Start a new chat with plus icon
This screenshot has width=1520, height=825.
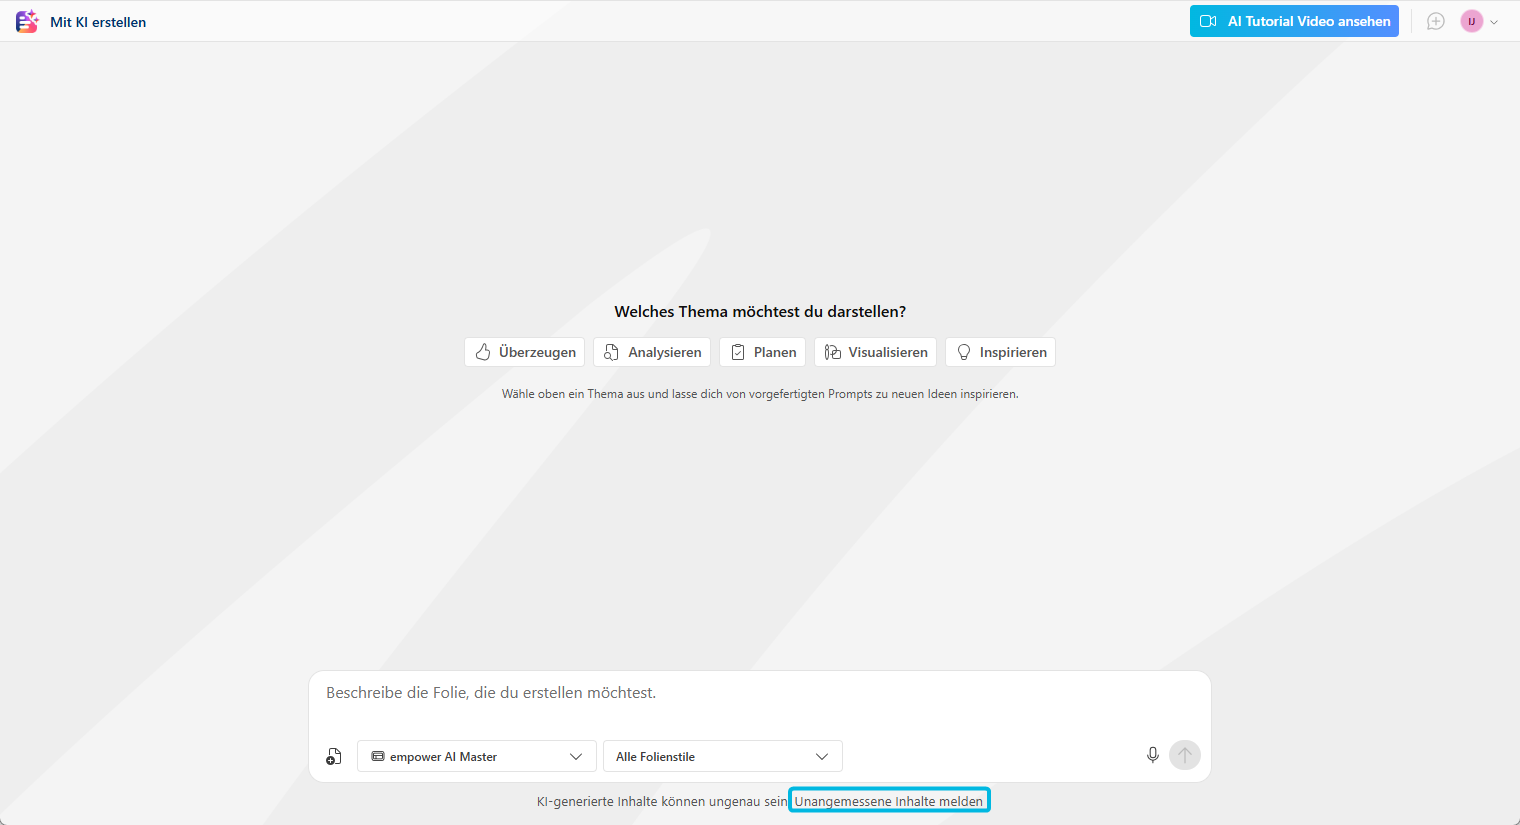(x=1436, y=21)
